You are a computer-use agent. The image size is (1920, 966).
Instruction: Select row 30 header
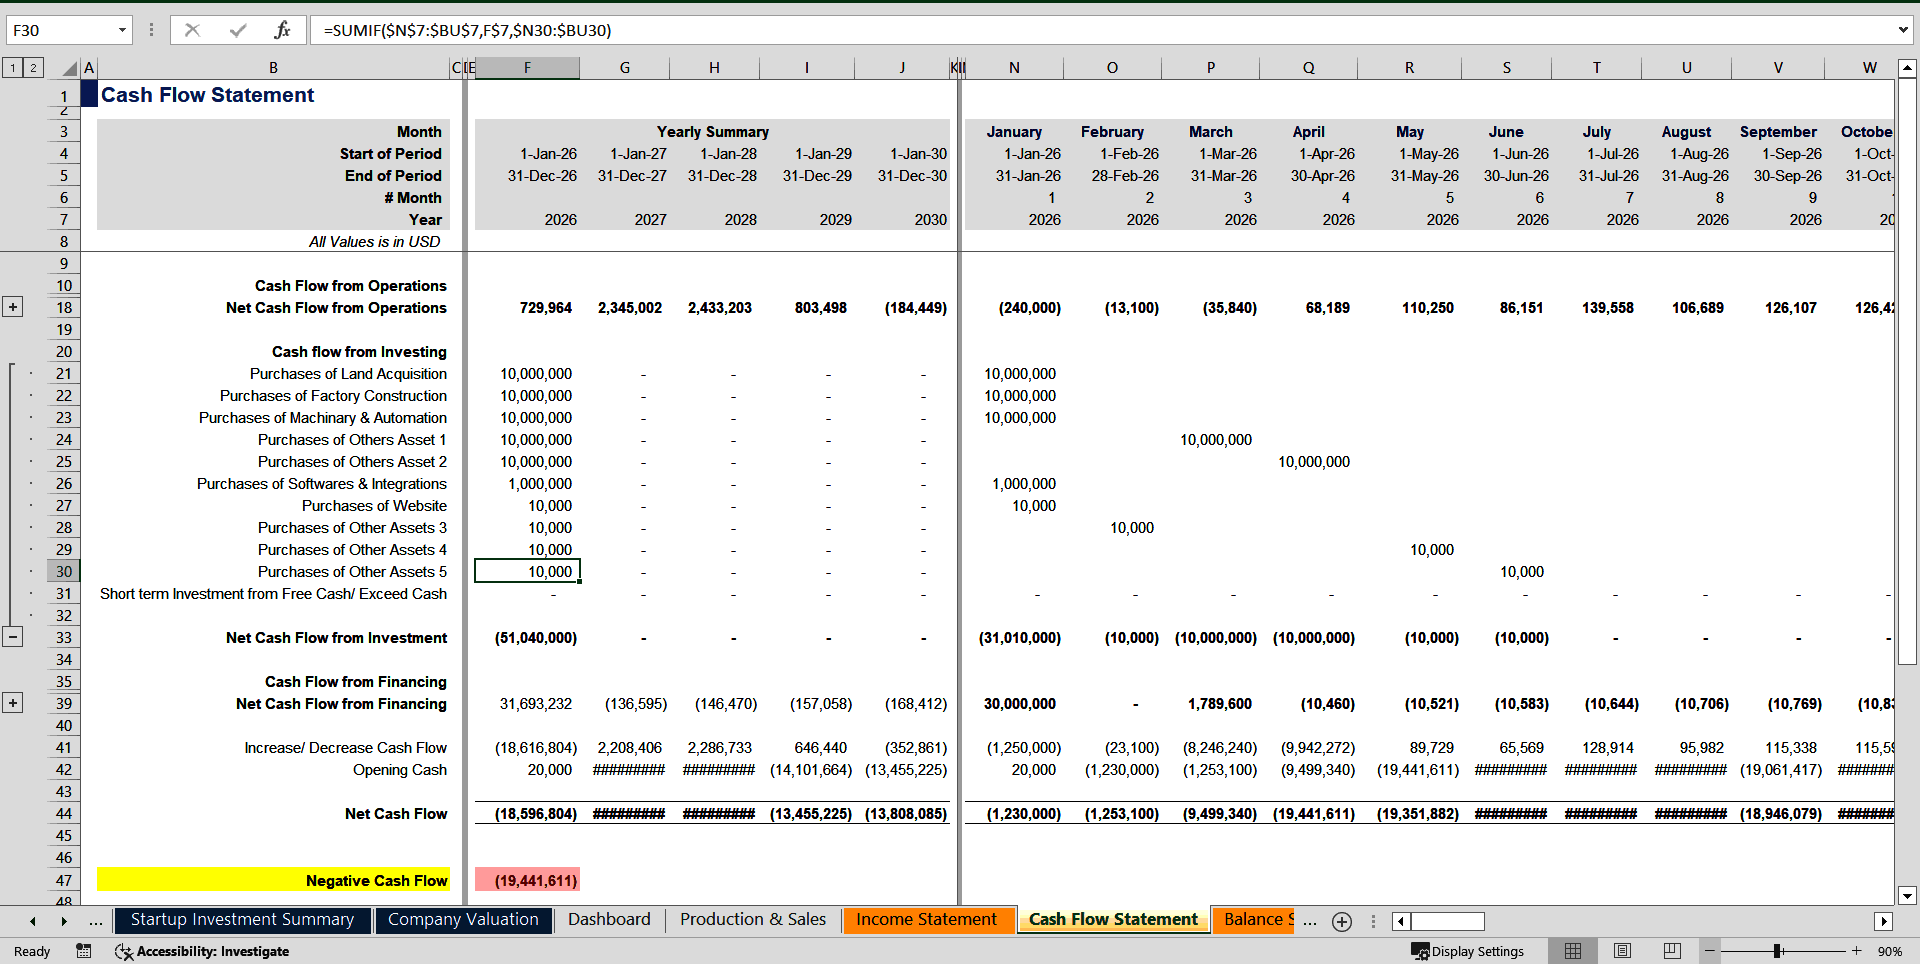click(x=64, y=572)
